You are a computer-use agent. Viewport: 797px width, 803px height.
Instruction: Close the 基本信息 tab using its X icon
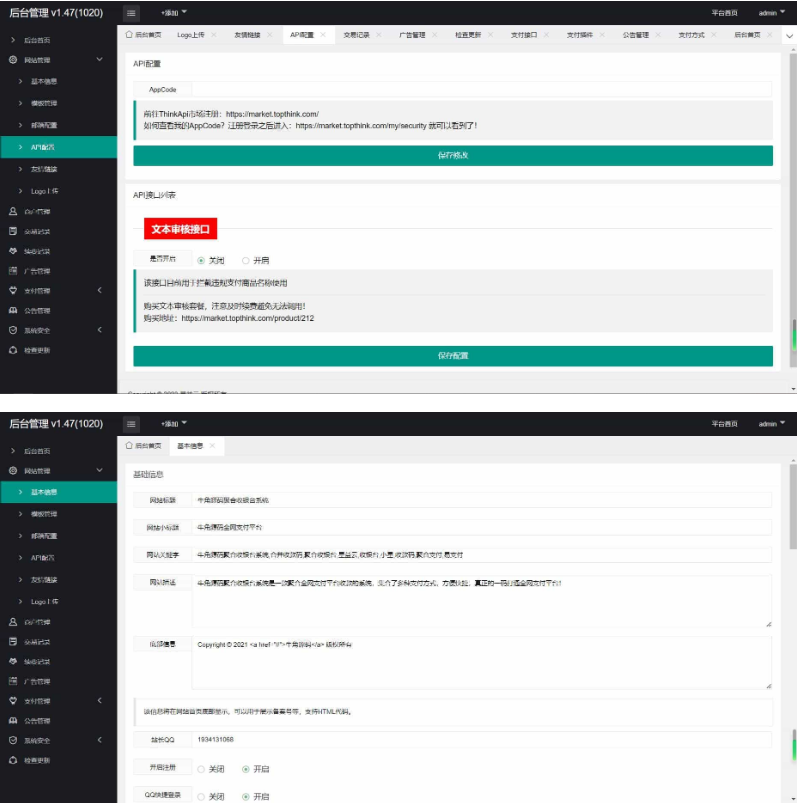click(212, 445)
